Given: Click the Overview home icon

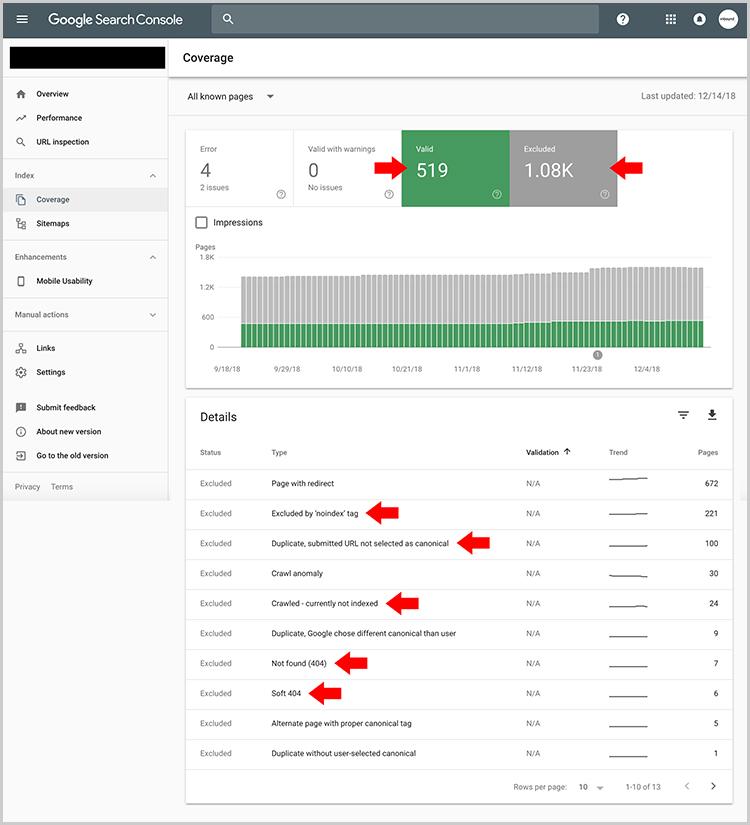Looking at the screenshot, I should pos(21,94).
